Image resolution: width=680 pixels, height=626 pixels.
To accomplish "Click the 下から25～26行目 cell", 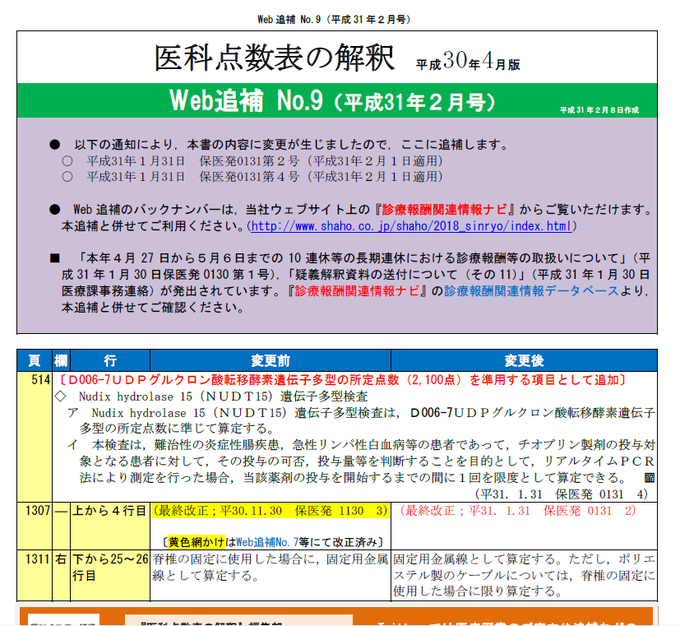I will coord(110,575).
